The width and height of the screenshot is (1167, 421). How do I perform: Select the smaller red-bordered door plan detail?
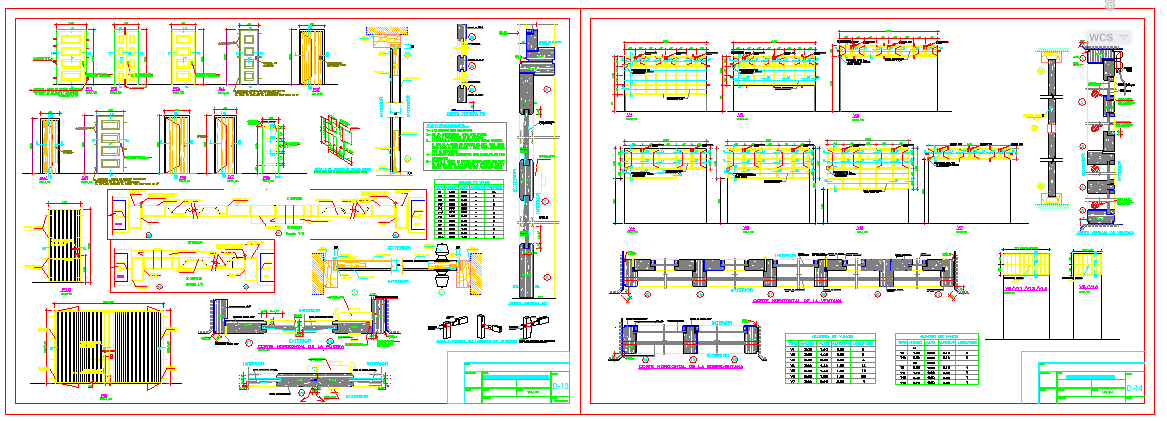(190, 264)
